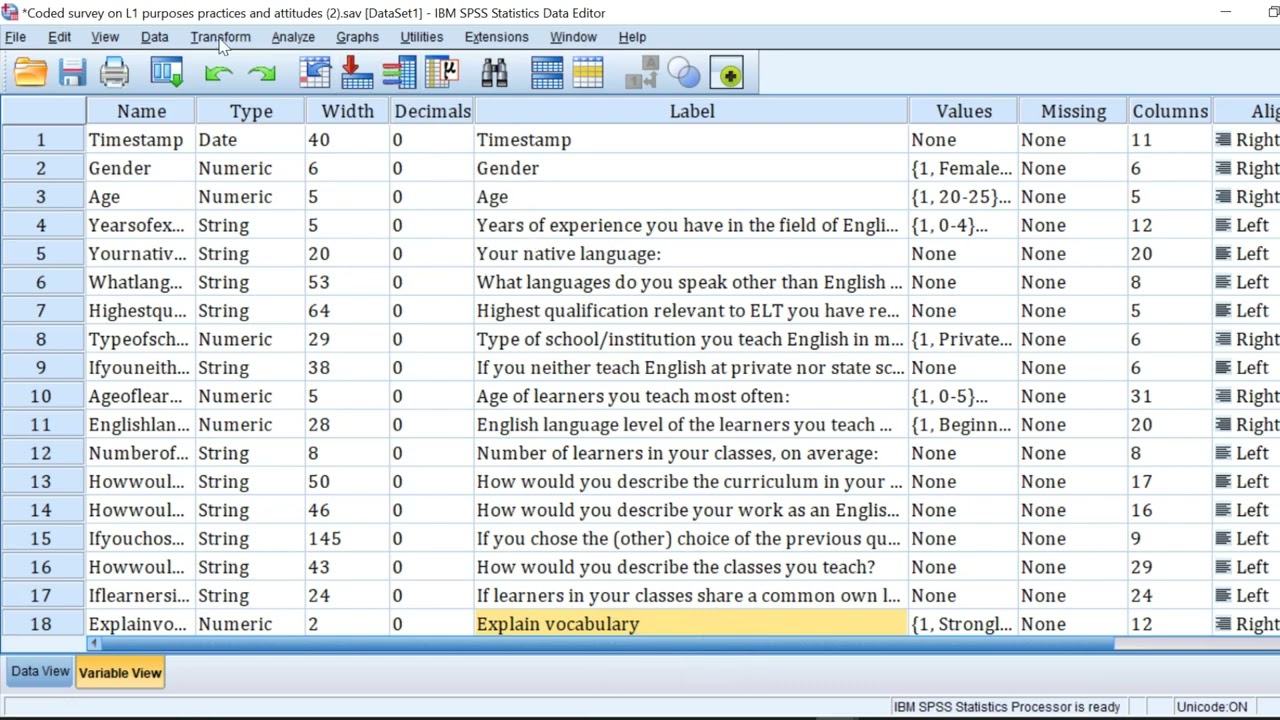
Task: Select row number 1 header
Action: (42, 140)
